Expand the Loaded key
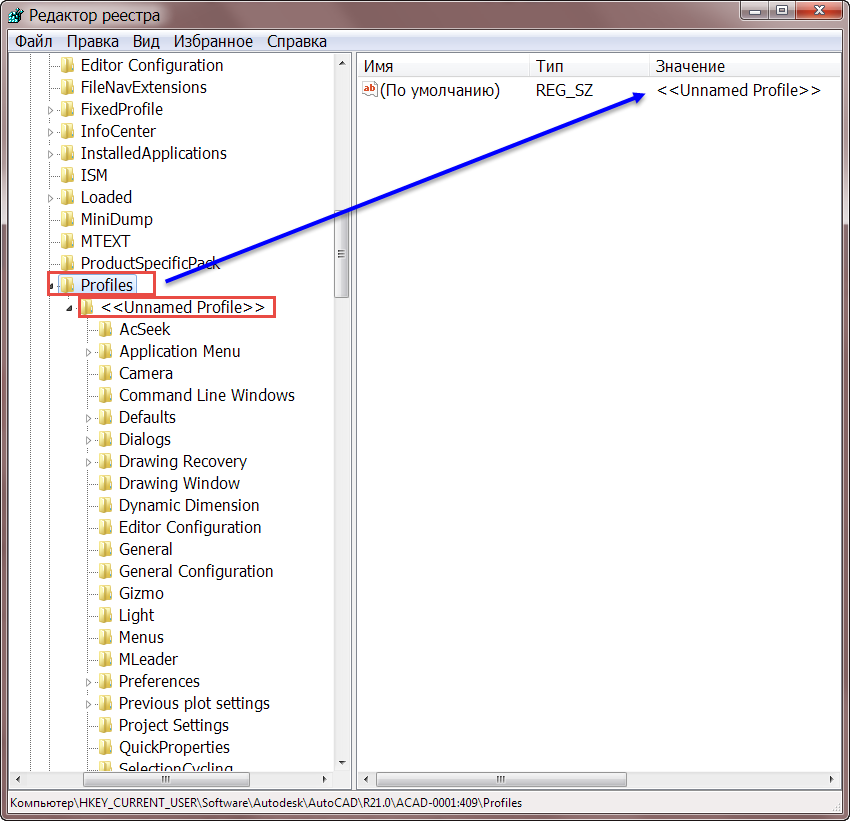This screenshot has height=821, width=850. pos(50,198)
